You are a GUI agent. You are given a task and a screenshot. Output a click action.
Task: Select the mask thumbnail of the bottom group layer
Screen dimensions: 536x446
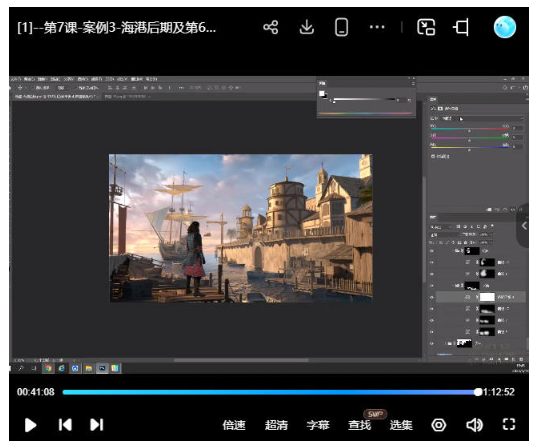[464, 343]
